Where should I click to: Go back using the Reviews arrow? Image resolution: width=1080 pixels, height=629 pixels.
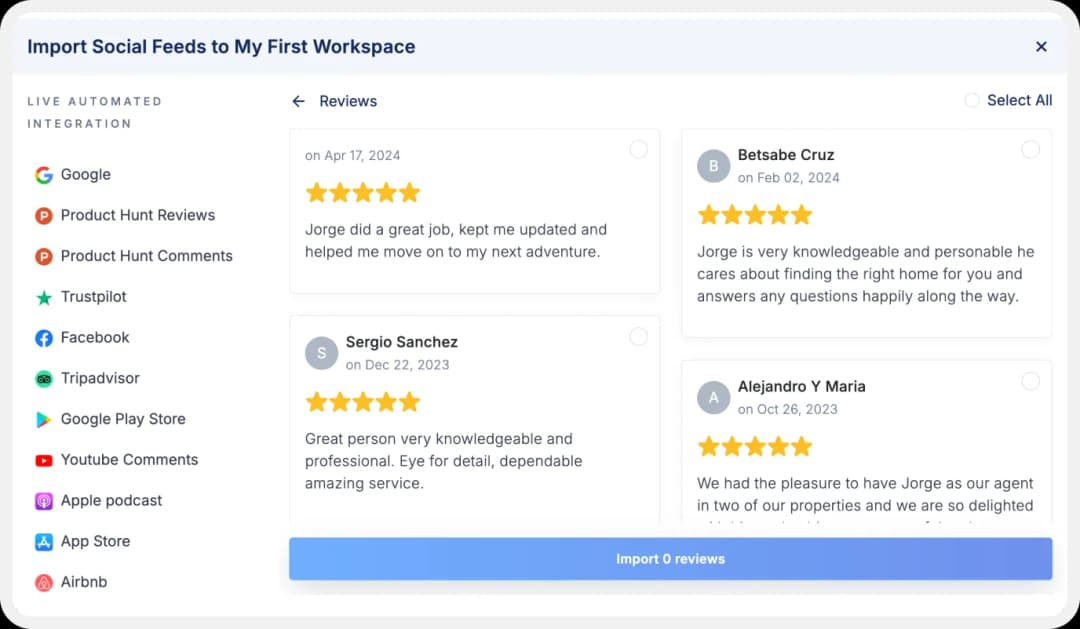[x=297, y=101]
